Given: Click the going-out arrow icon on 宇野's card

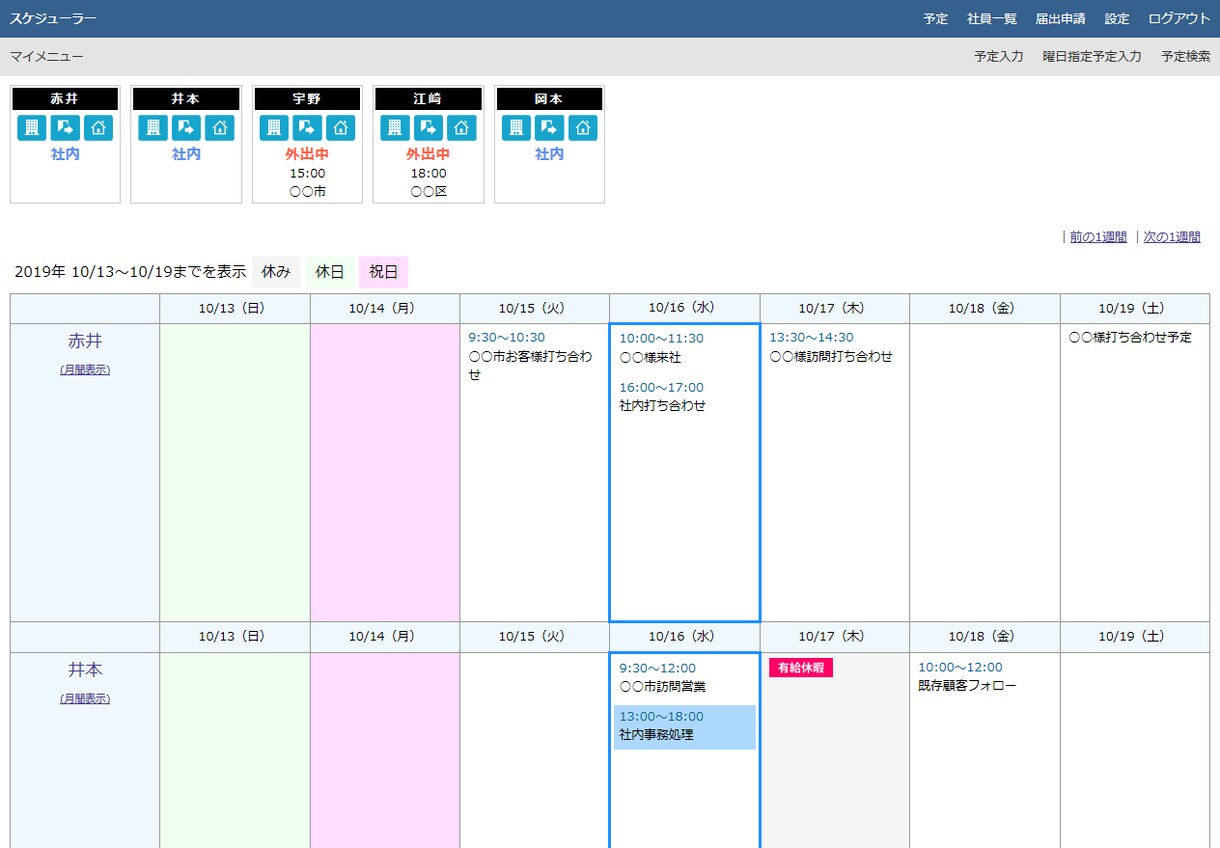Looking at the screenshot, I should click(307, 128).
